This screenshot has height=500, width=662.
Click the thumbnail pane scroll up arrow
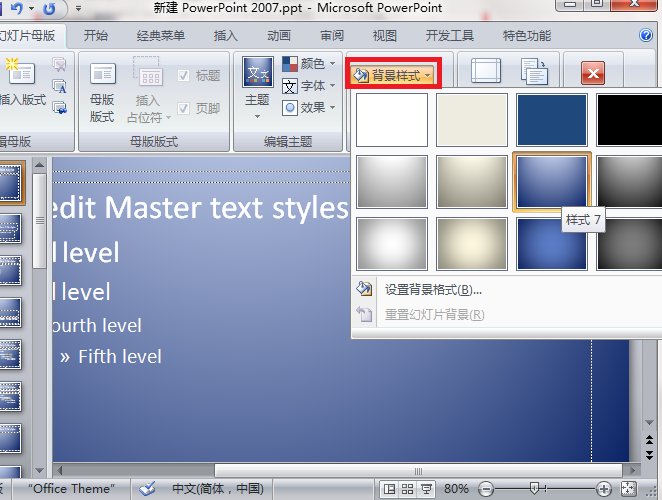pos(39,165)
